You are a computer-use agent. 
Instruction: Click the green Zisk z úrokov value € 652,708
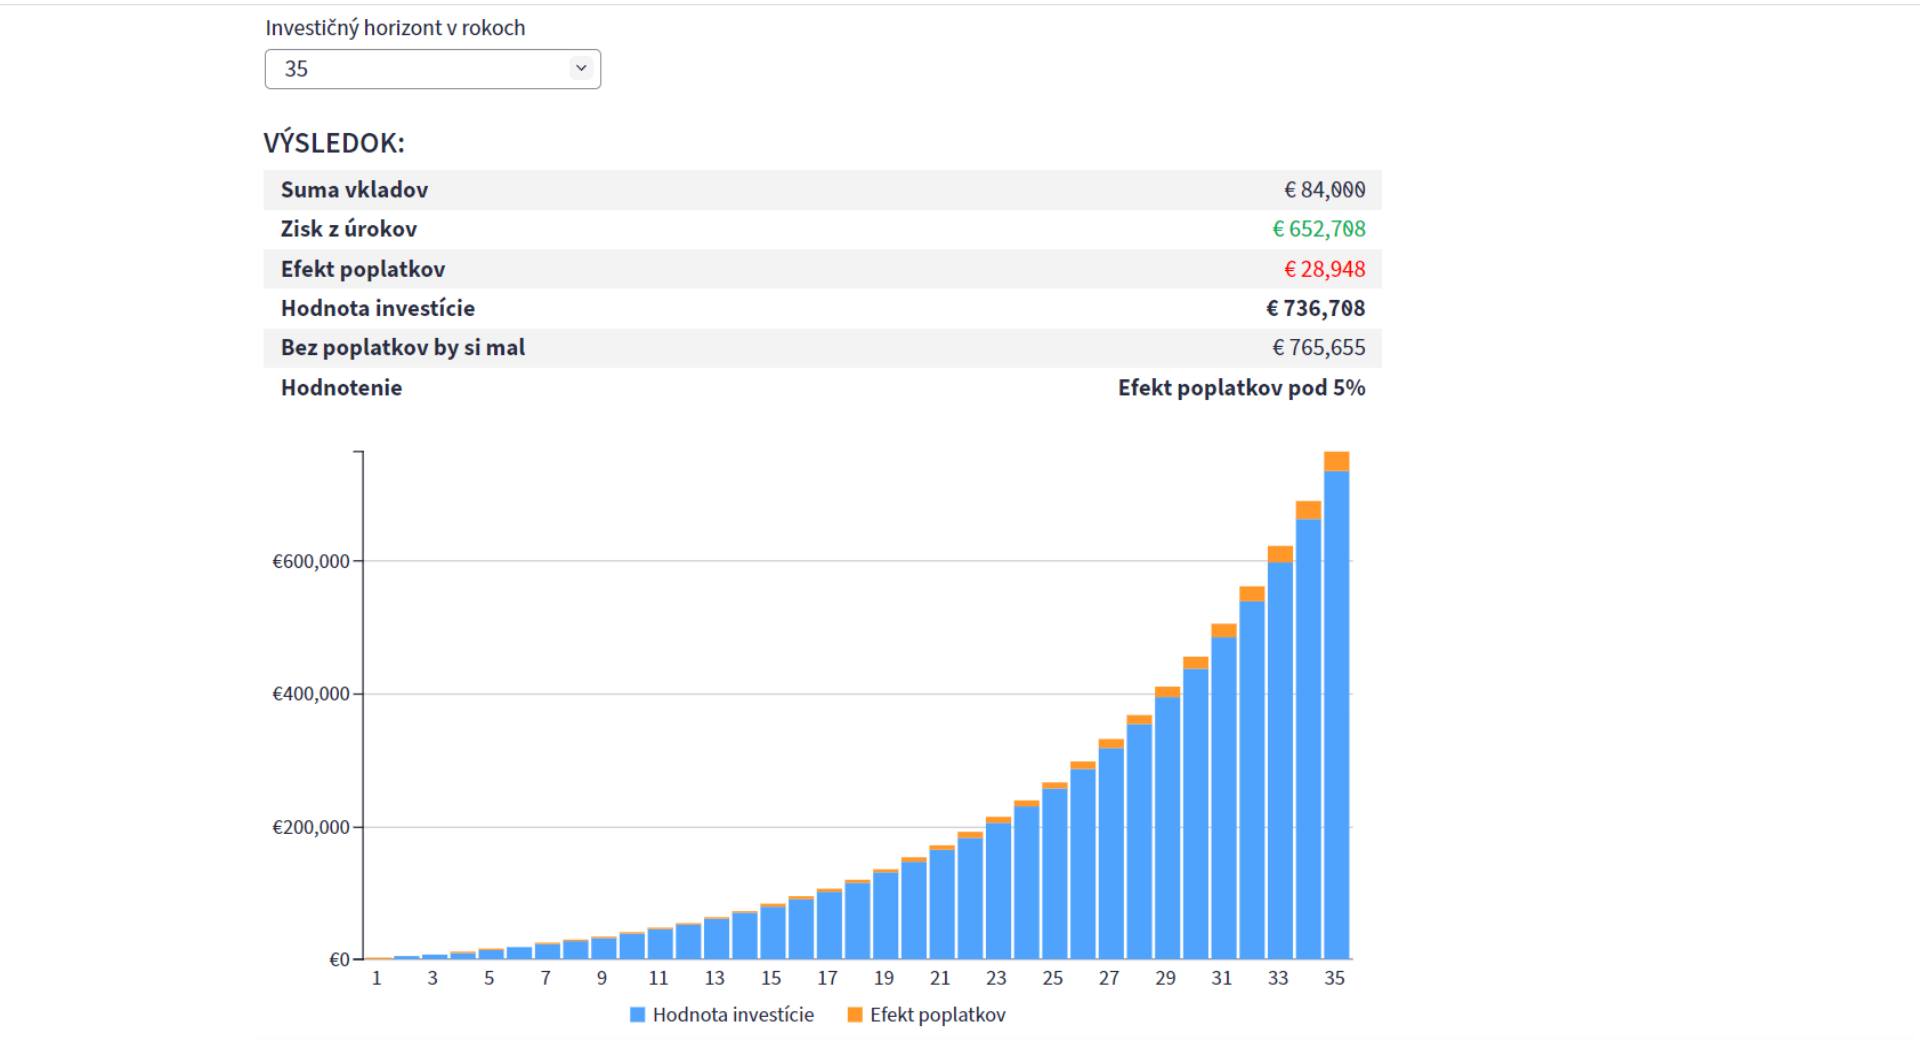point(1318,229)
